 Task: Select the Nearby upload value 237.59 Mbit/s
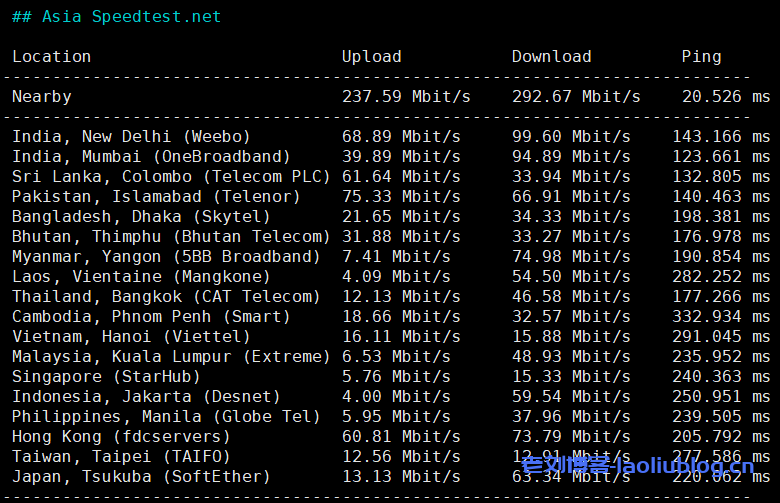pyautogui.click(x=406, y=97)
